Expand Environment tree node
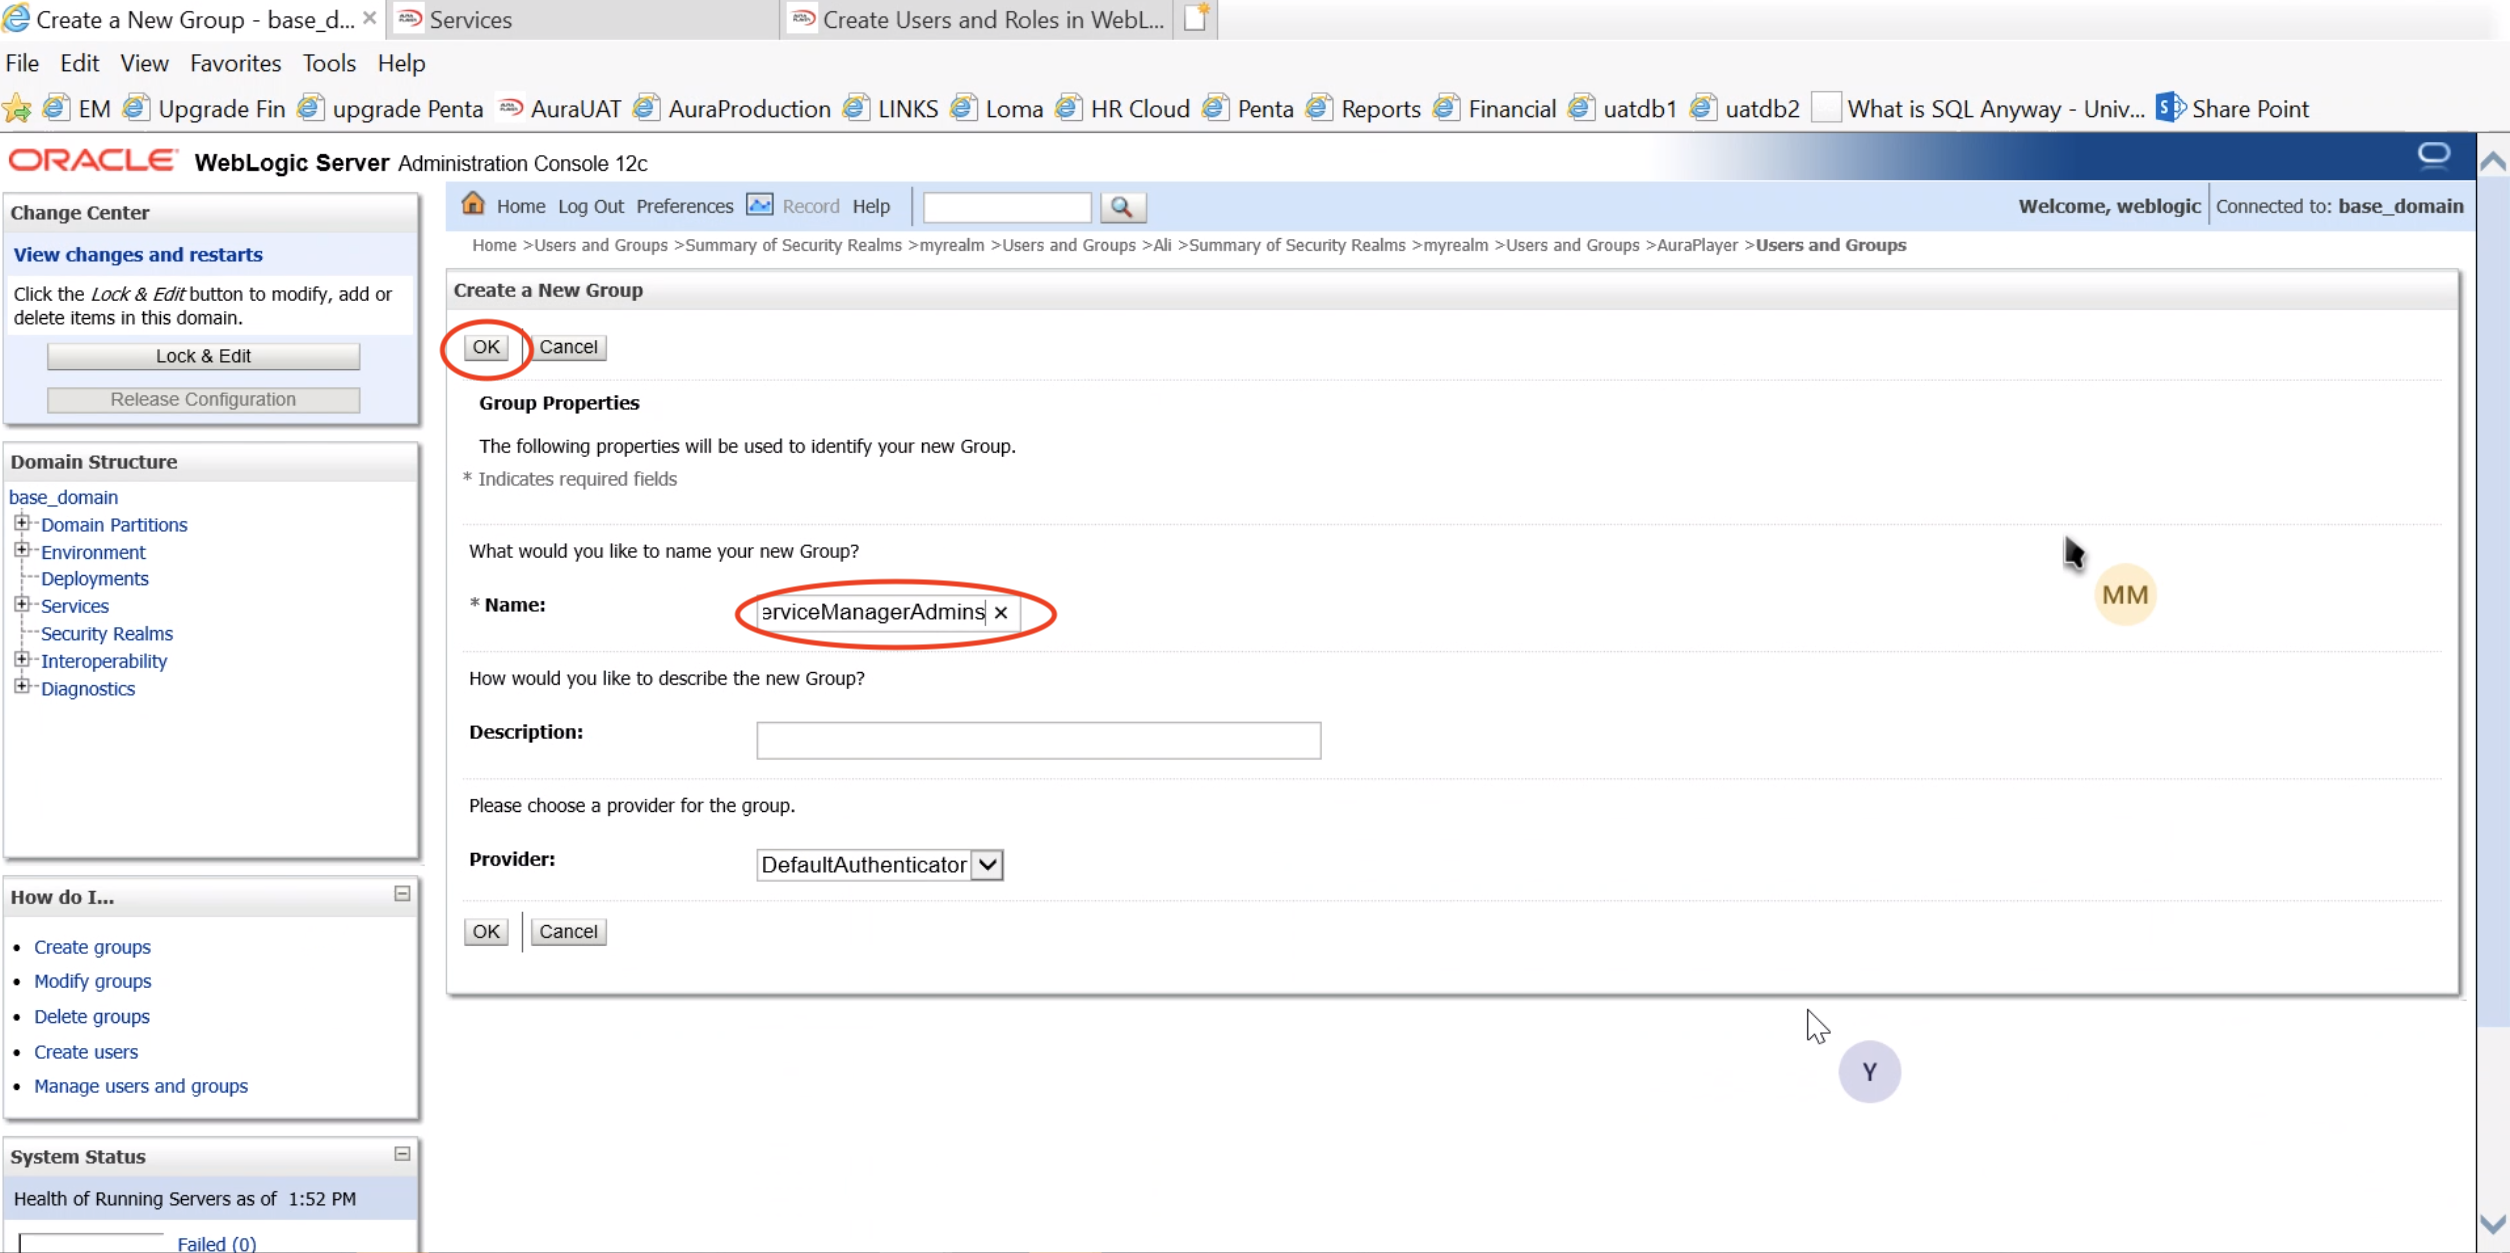The image size is (2510, 1253). [21, 549]
